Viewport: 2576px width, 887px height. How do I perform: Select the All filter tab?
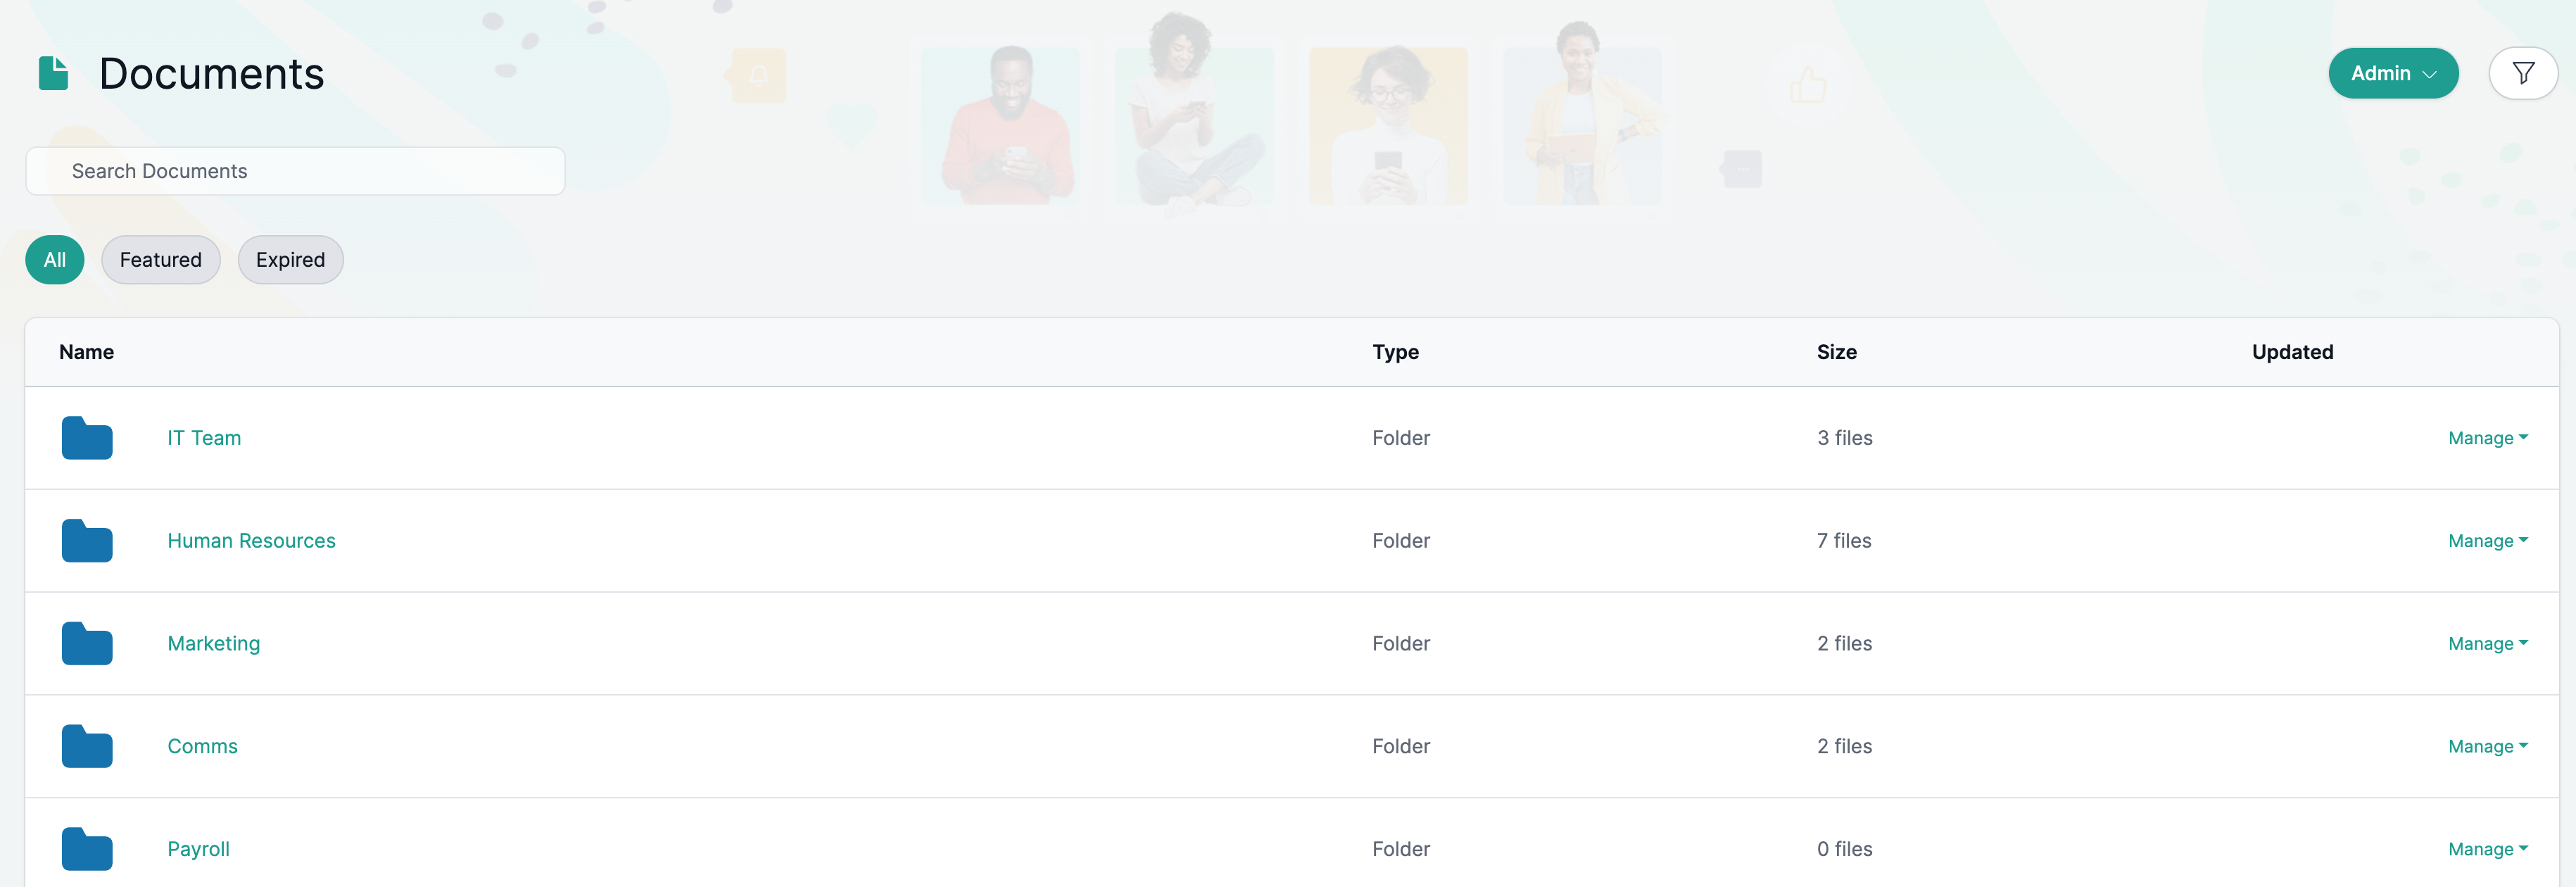(55, 260)
